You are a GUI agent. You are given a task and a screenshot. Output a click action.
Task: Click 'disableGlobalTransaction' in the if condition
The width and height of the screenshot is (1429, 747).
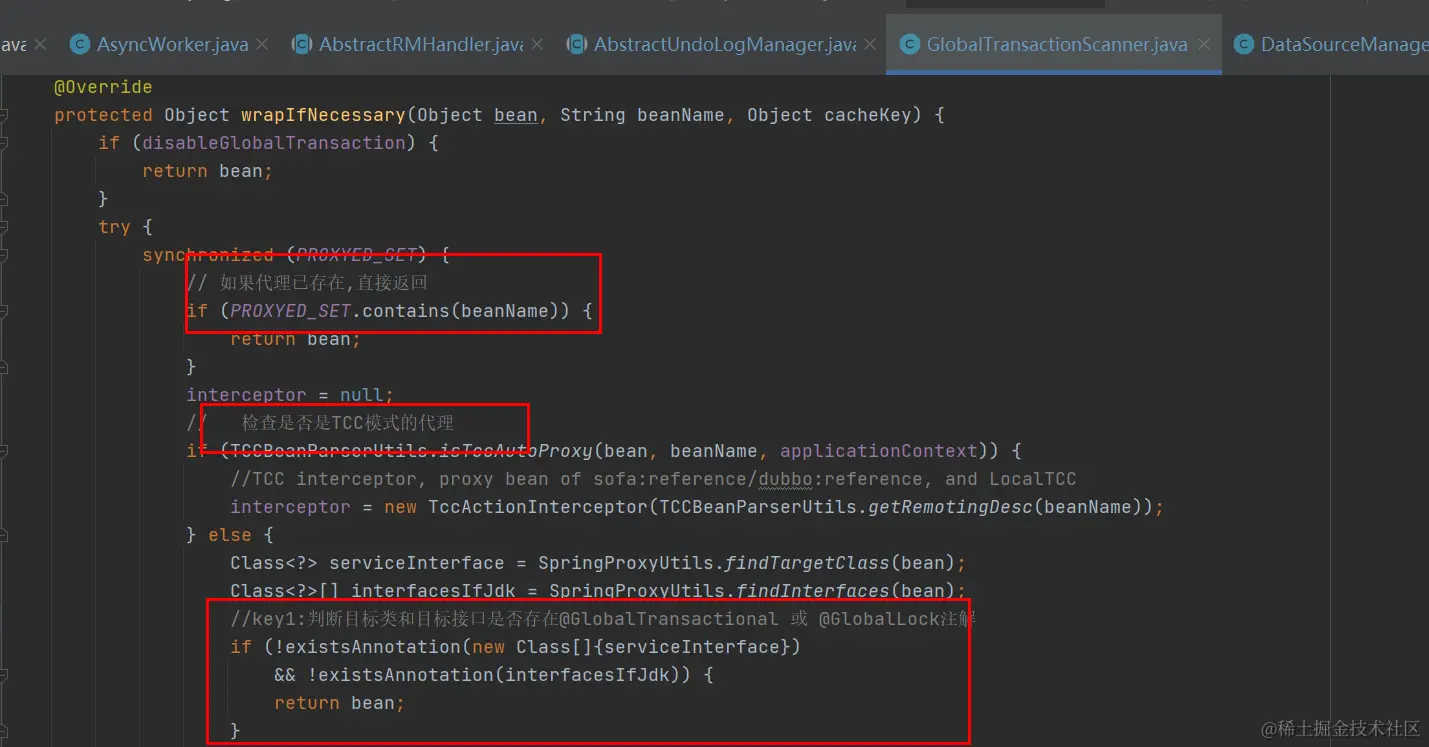(274, 143)
